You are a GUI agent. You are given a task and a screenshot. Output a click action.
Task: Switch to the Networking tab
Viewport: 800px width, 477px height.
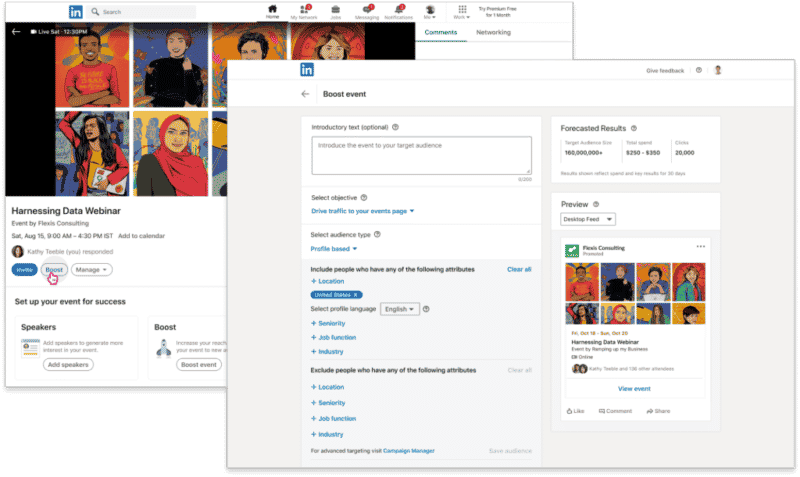(x=492, y=32)
